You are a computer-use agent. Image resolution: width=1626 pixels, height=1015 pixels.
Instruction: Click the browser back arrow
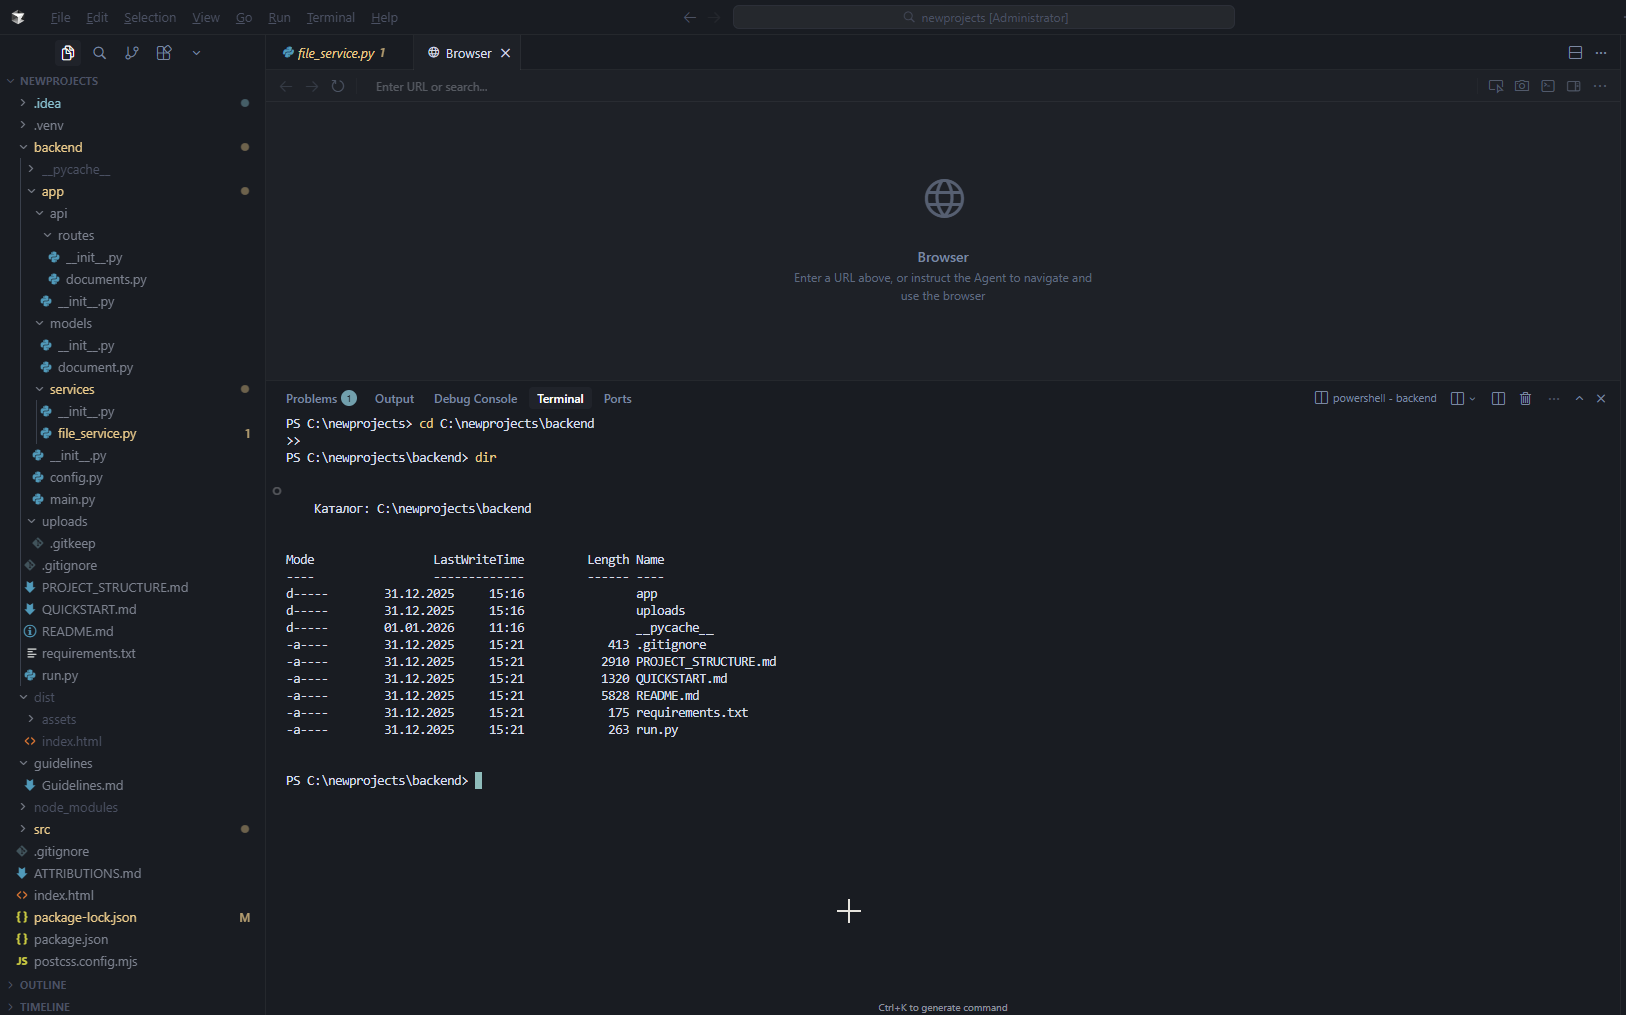tap(286, 87)
